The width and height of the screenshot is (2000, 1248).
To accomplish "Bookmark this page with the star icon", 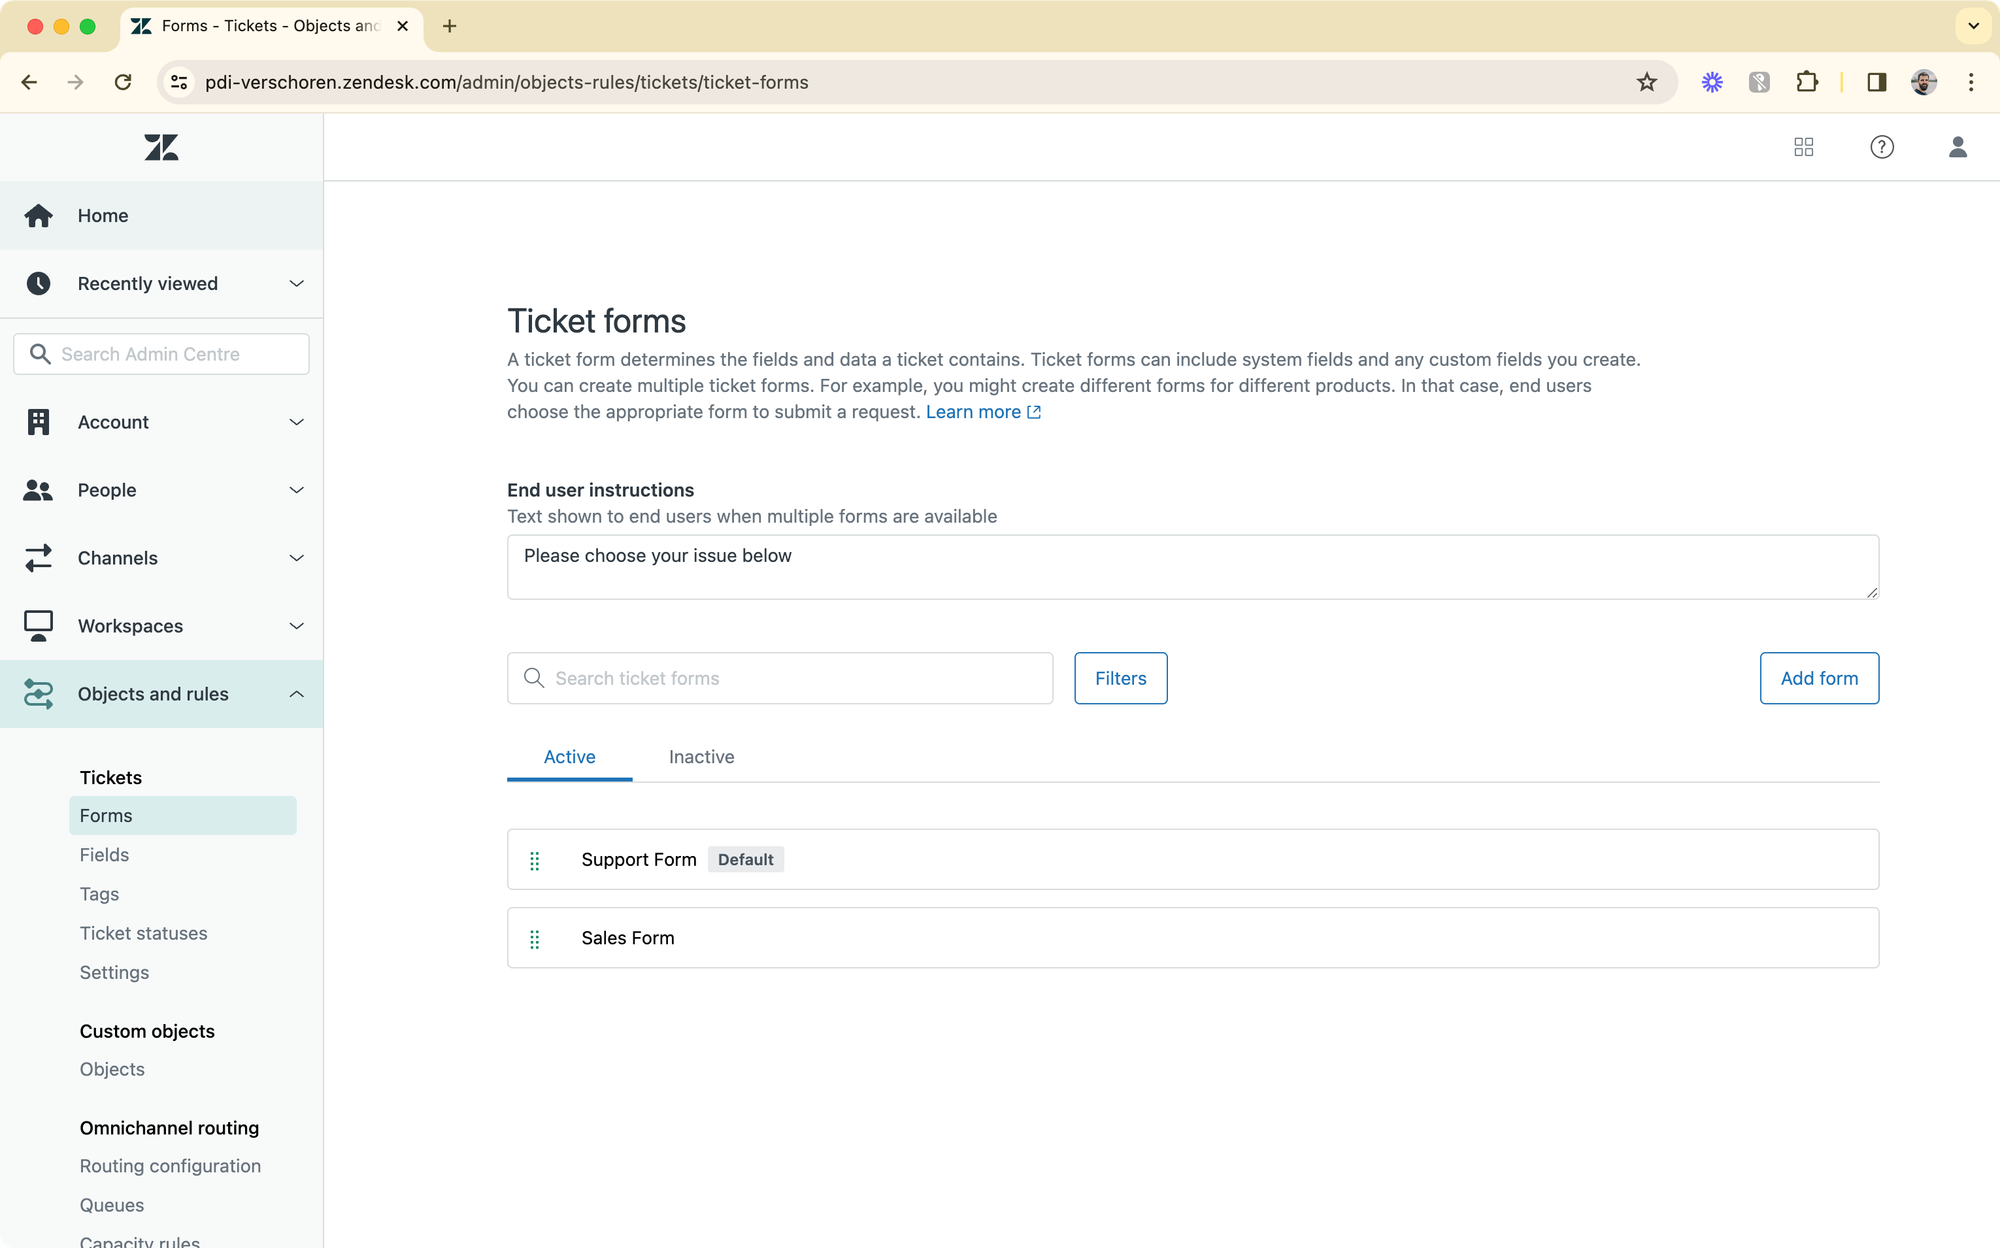I will coord(1646,82).
